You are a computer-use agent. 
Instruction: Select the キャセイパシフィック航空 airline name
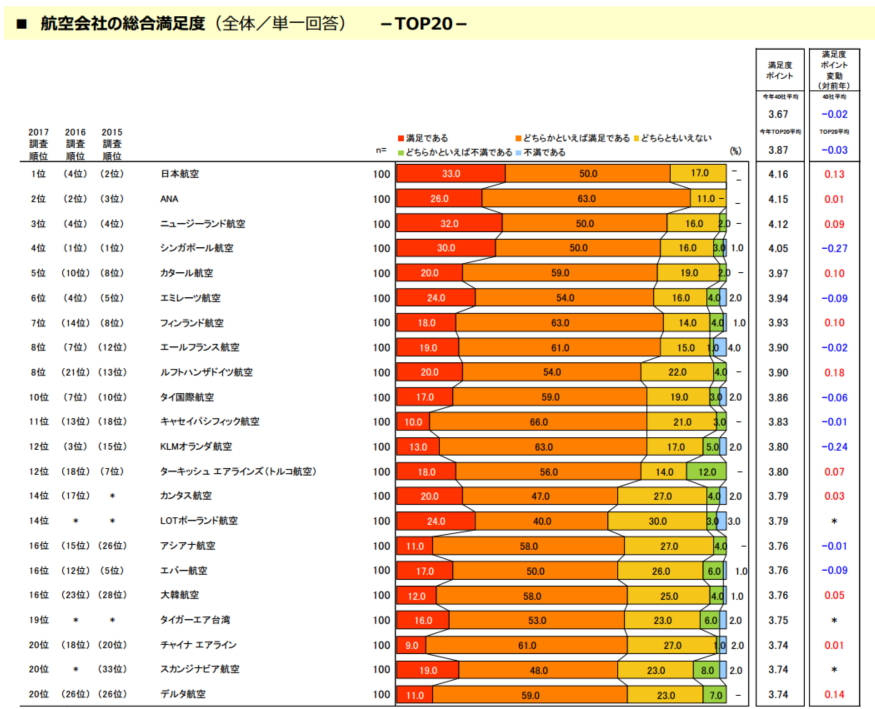click(x=210, y=422)
